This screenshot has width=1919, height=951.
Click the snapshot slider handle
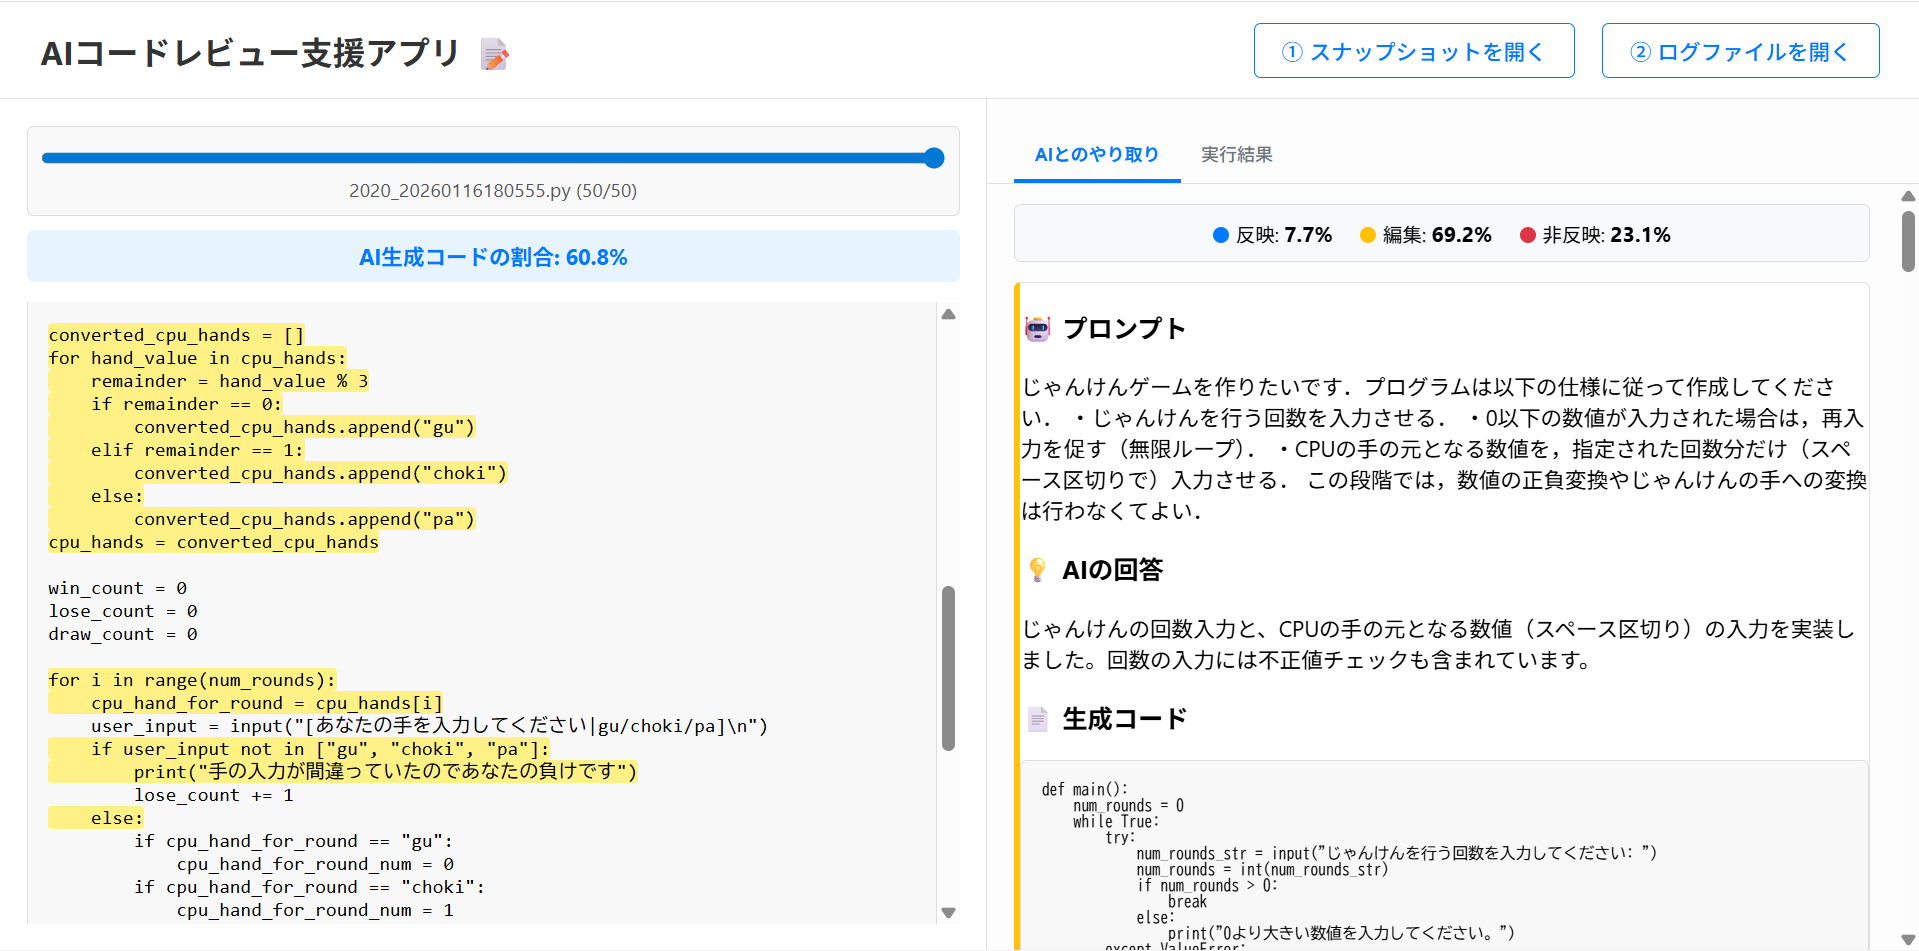(x=934, y=158)
